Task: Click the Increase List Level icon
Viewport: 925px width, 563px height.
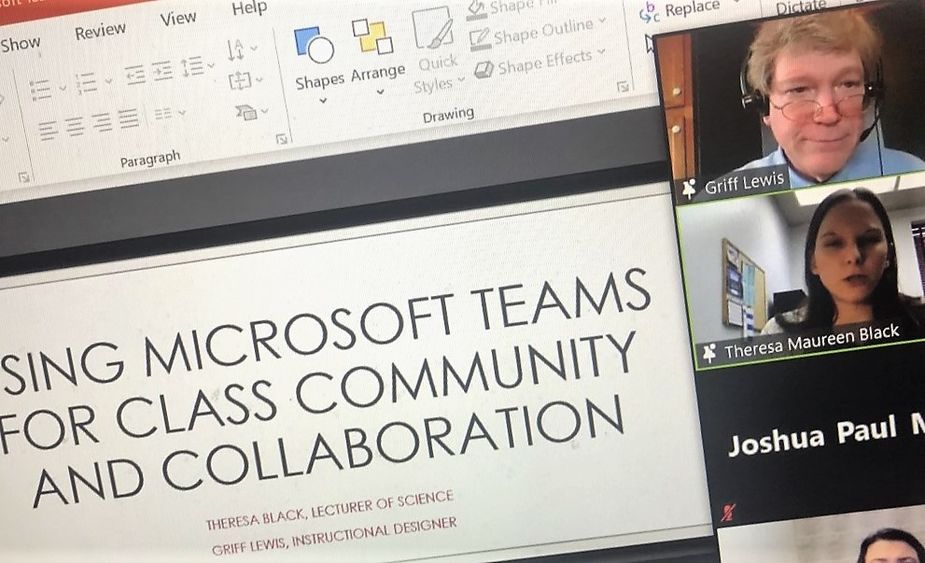Action: pos(162,70)
